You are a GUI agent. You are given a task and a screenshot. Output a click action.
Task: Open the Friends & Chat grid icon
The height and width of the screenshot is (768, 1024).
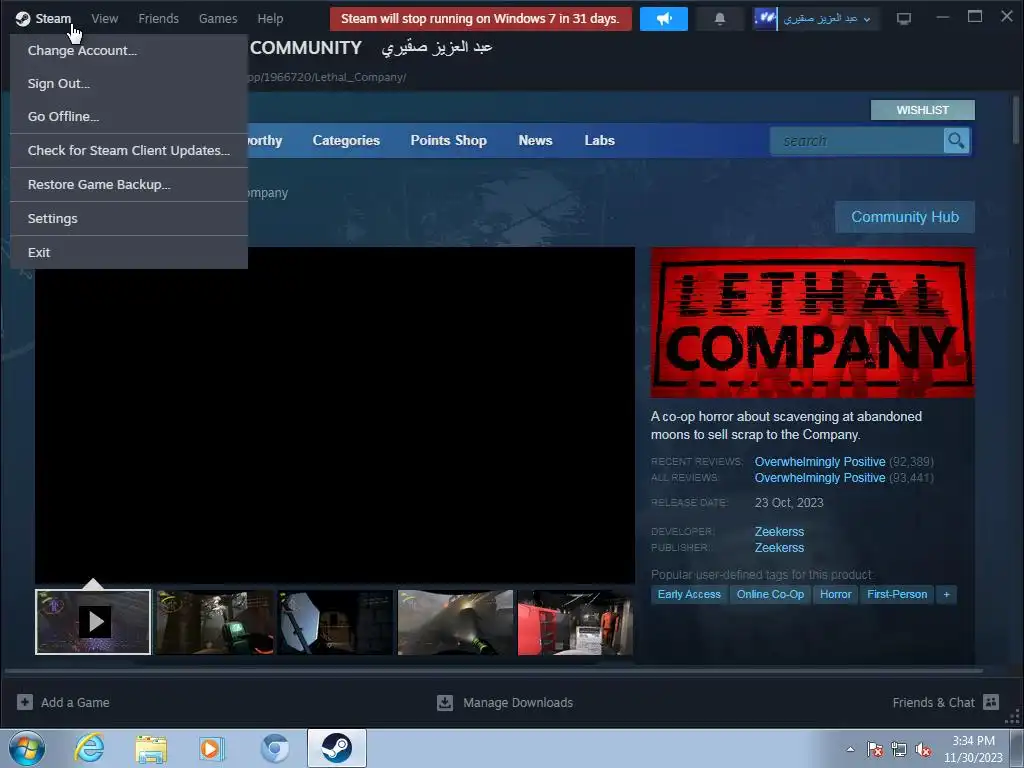pyautogui.click(x=991, y=702)
